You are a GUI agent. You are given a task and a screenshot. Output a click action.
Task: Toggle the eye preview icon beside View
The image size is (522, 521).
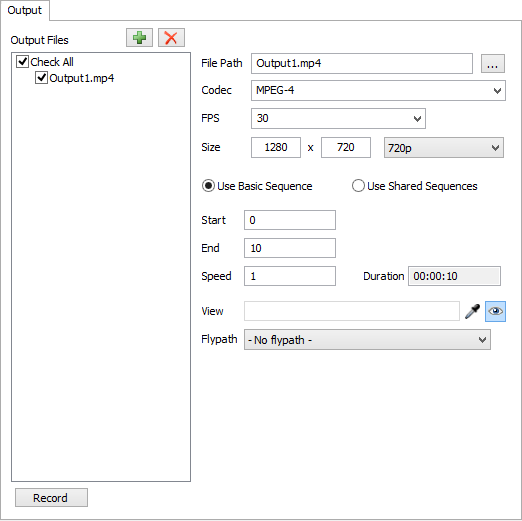click(495, 311)
